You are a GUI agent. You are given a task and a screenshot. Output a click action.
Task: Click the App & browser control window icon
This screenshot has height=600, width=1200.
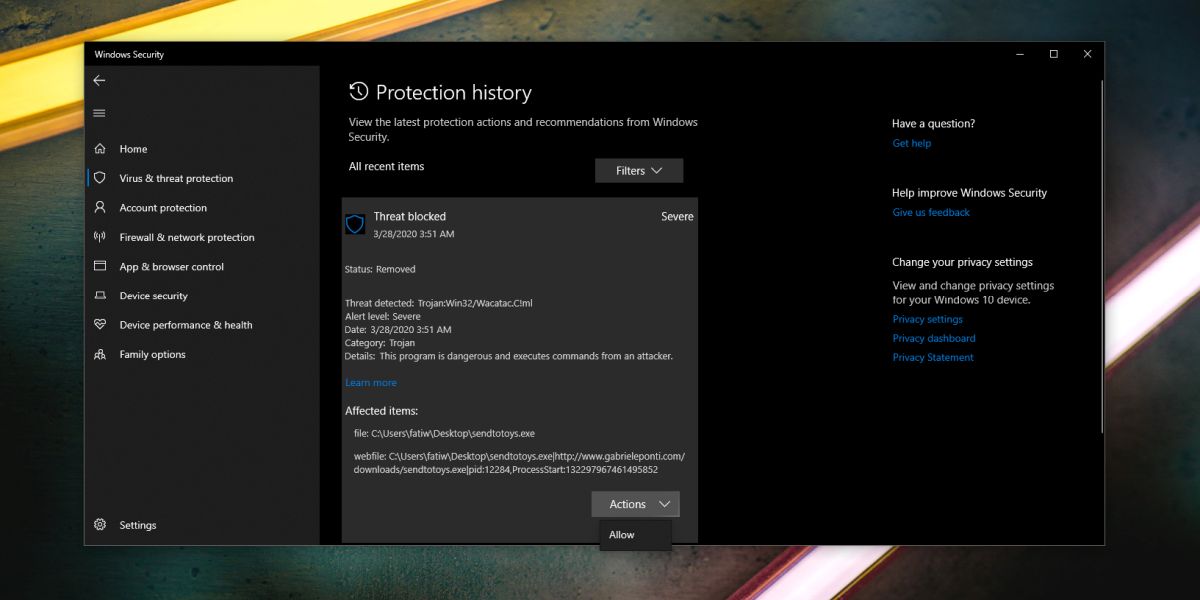tap(99, 266)
